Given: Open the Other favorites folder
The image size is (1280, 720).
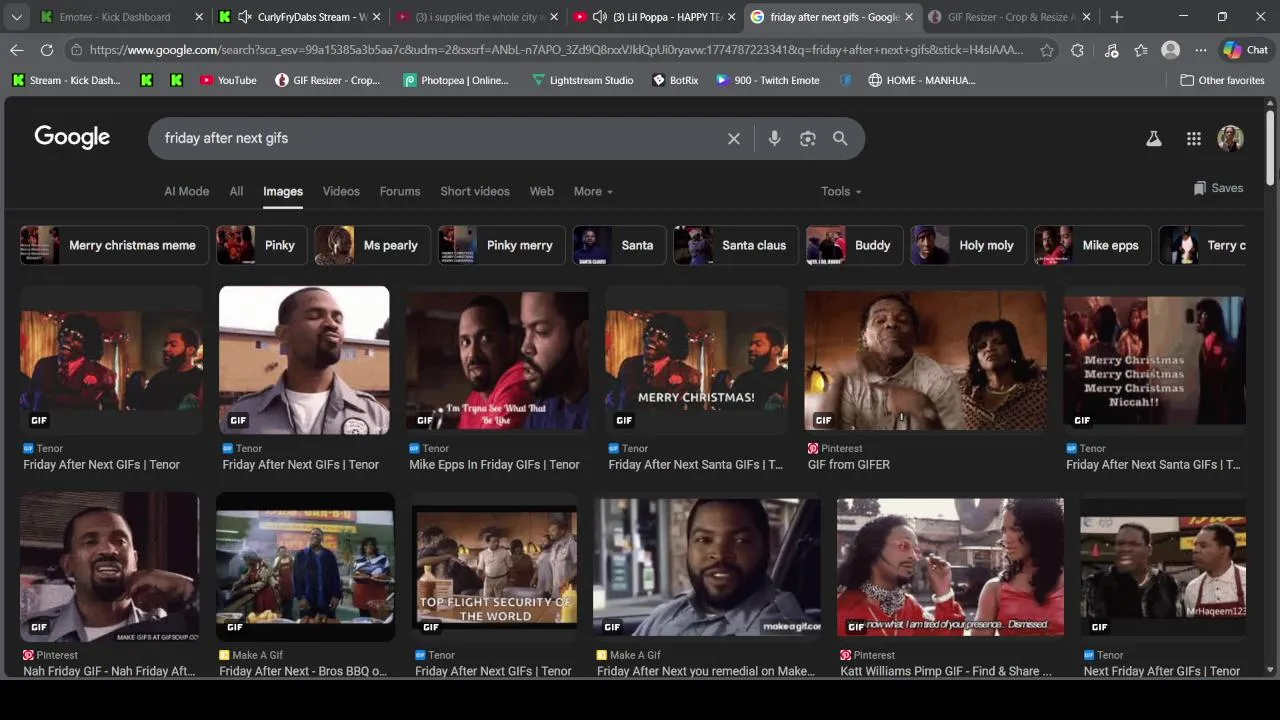Looking at the screenshot, I should (1222, 80).
